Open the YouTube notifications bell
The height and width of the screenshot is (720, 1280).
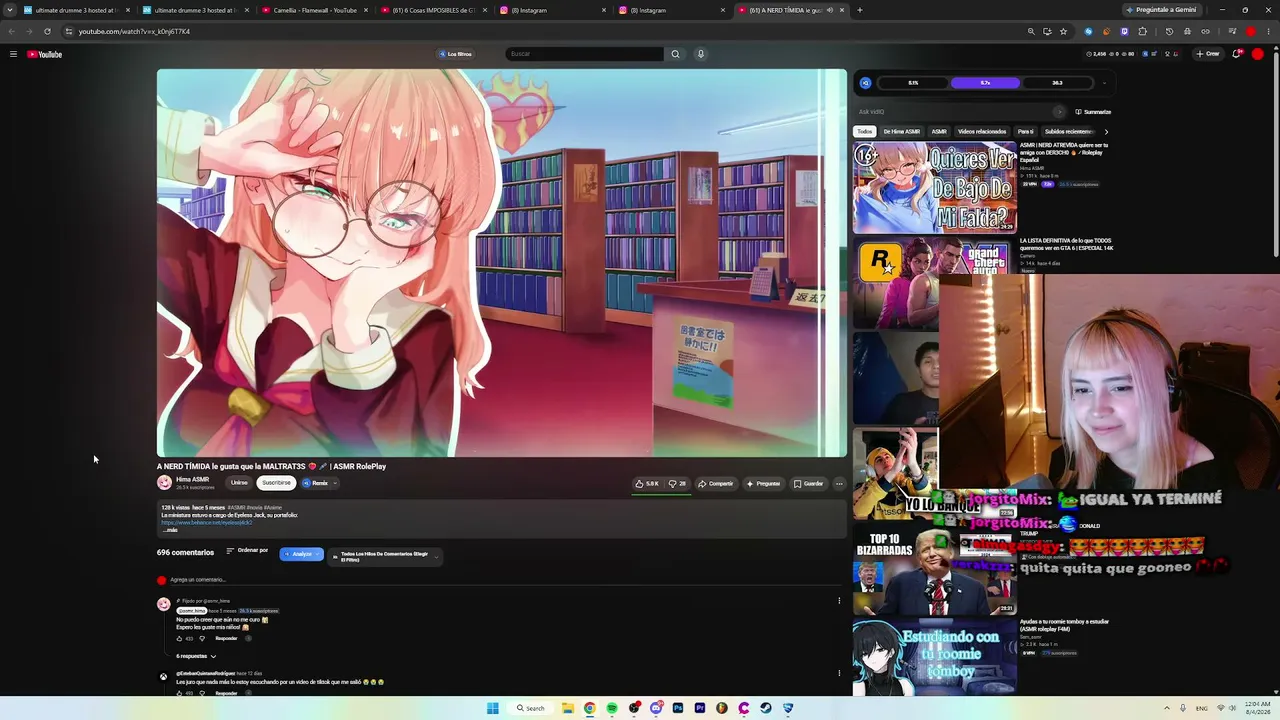point(1236,54)
